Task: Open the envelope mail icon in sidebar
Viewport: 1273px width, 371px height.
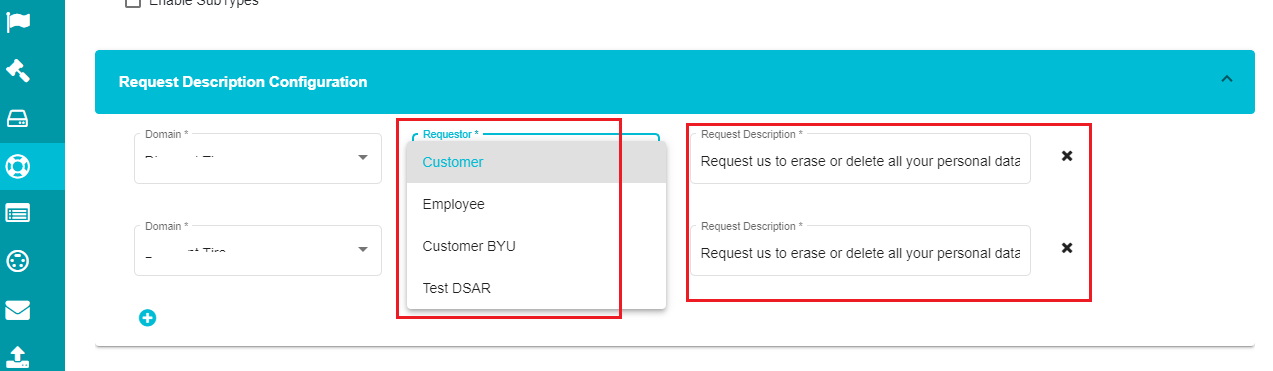Action: (18, 310)
